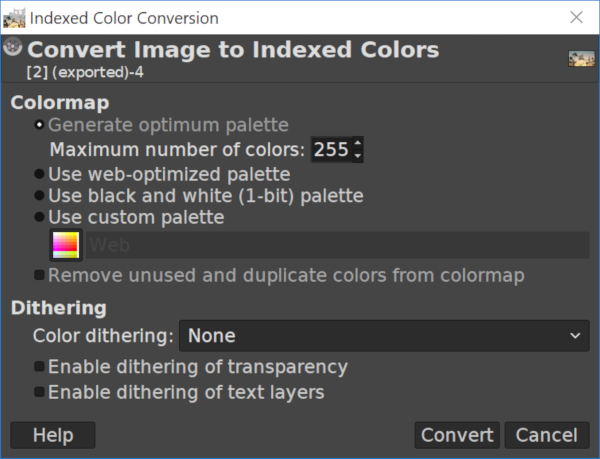Increase maximum number of colors with up arrow

coord(358,143)
